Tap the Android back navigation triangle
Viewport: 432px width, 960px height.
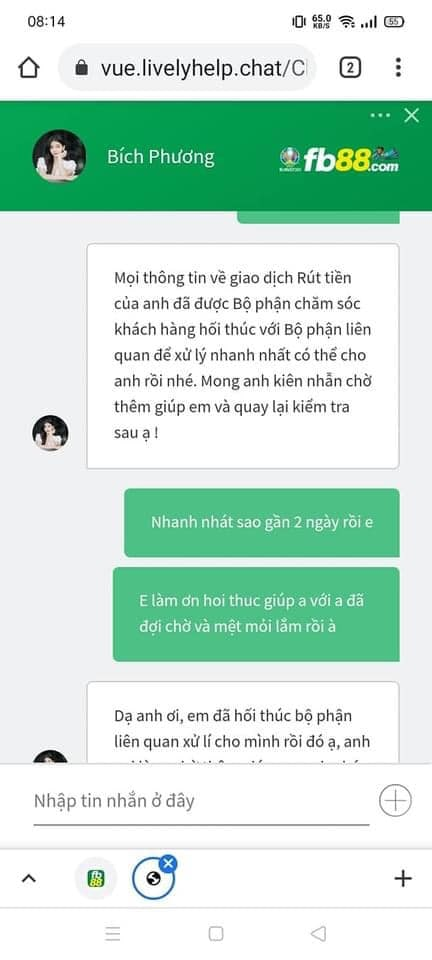click(x=318, y=934)
